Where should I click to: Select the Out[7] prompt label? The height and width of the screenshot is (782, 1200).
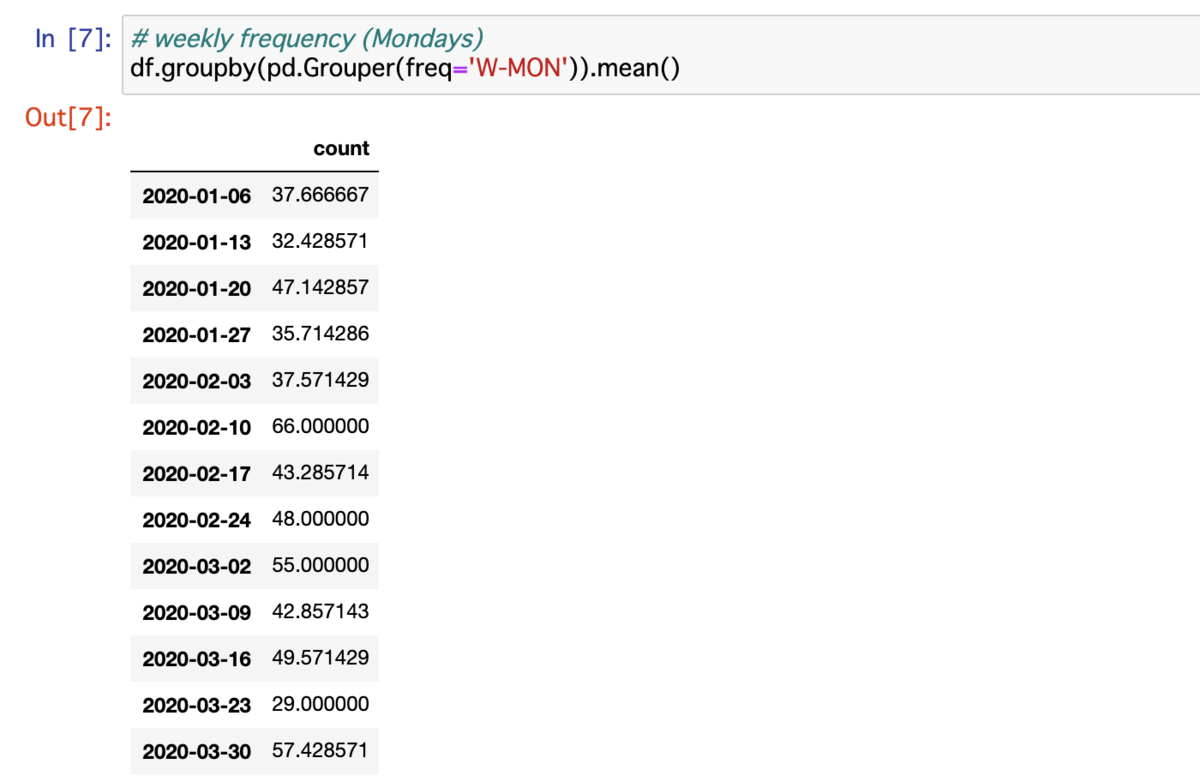pos(69,119)
